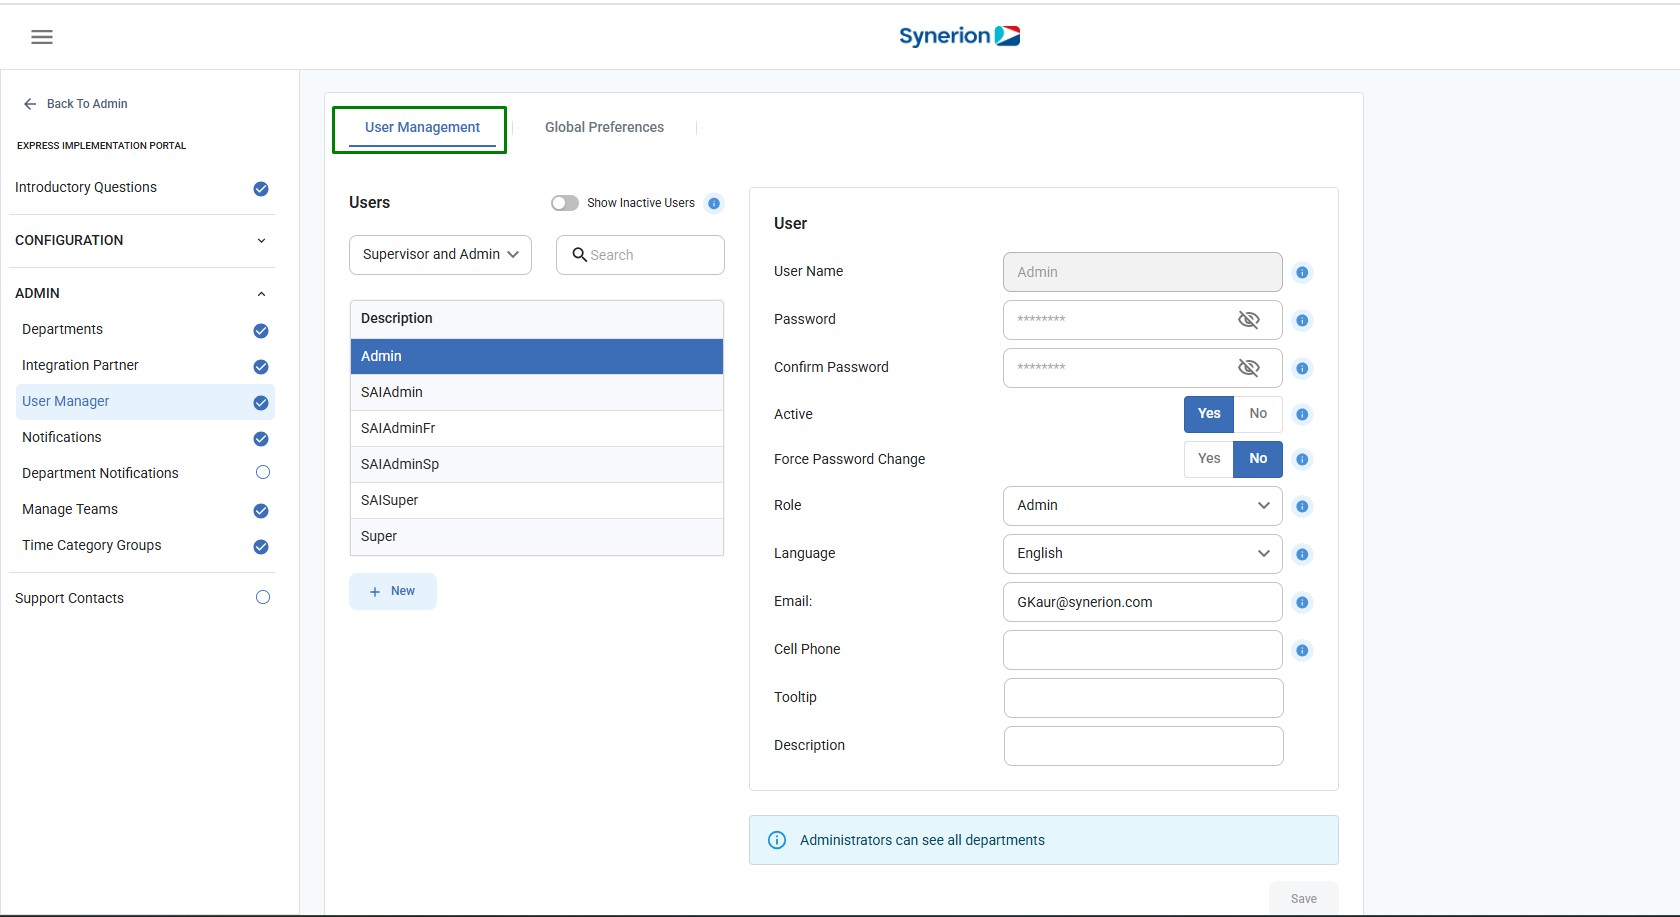Set Active to Yes
The width and height of the screenshot is (1680, 917).
[1209, 414]
